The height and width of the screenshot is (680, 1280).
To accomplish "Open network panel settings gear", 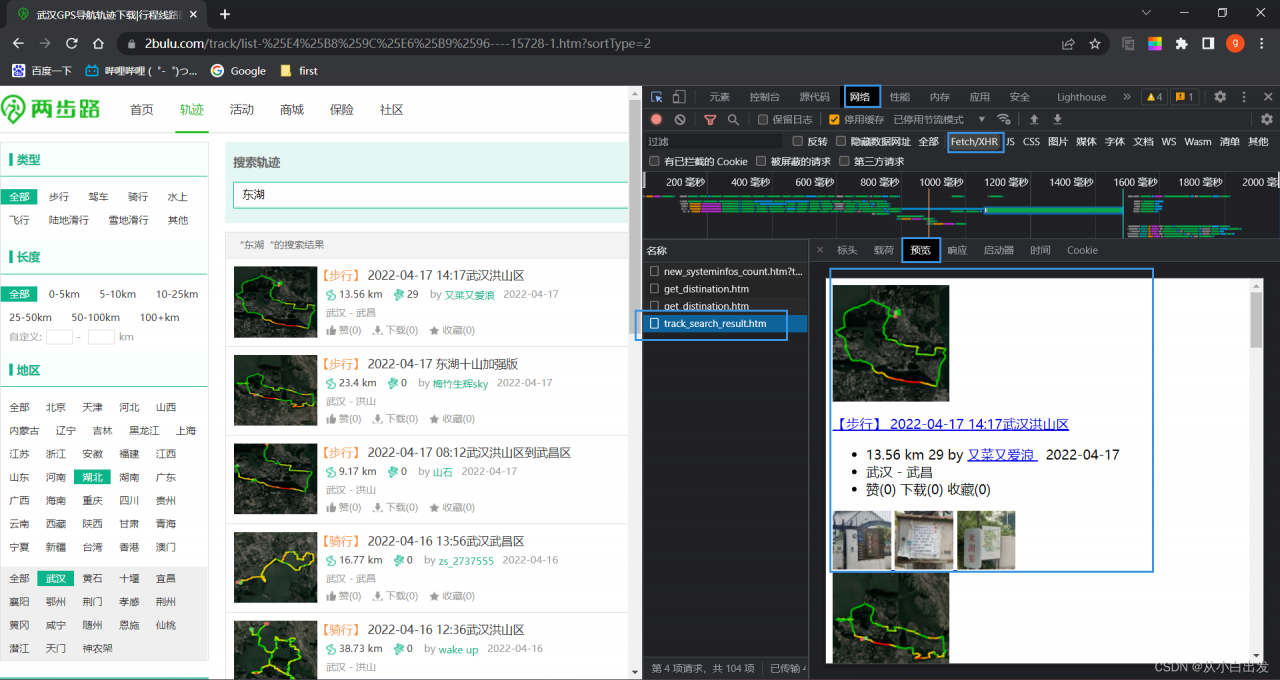I will (1267, 120).
